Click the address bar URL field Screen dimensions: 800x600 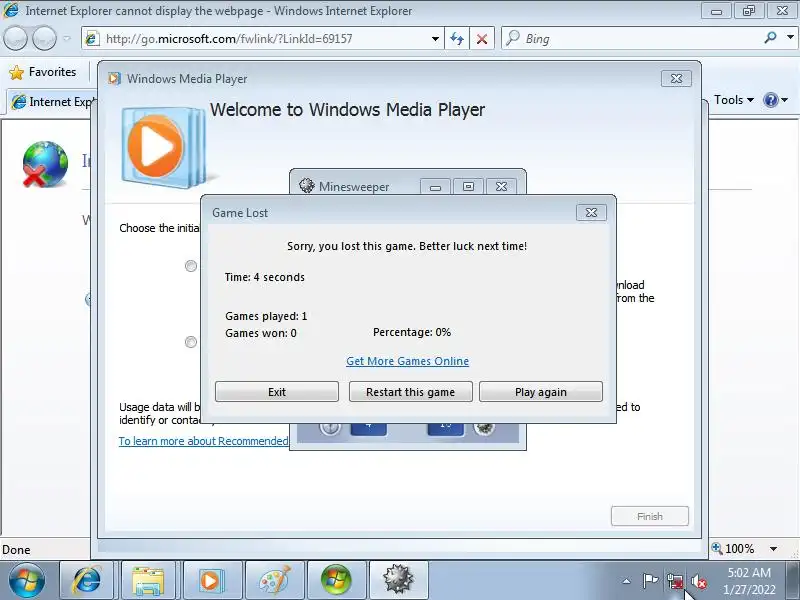(263, 39)
